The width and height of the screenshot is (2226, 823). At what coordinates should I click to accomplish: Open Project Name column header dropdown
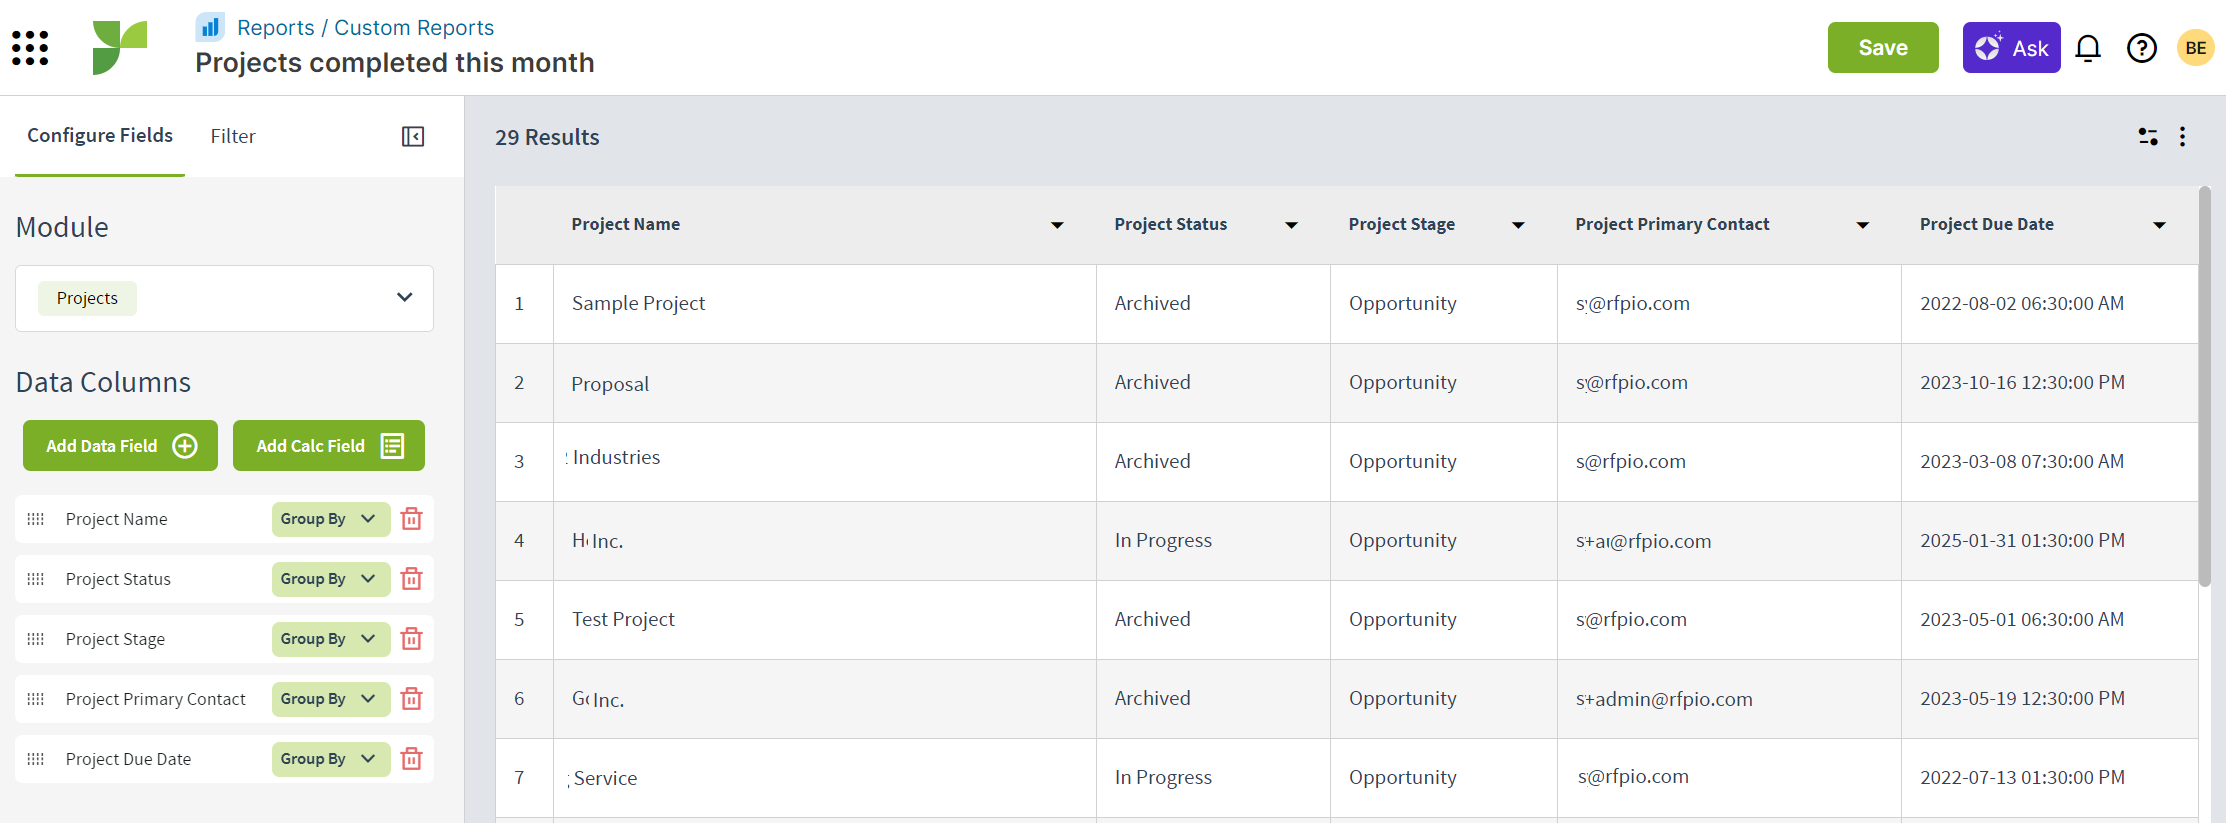(1057, 225)
